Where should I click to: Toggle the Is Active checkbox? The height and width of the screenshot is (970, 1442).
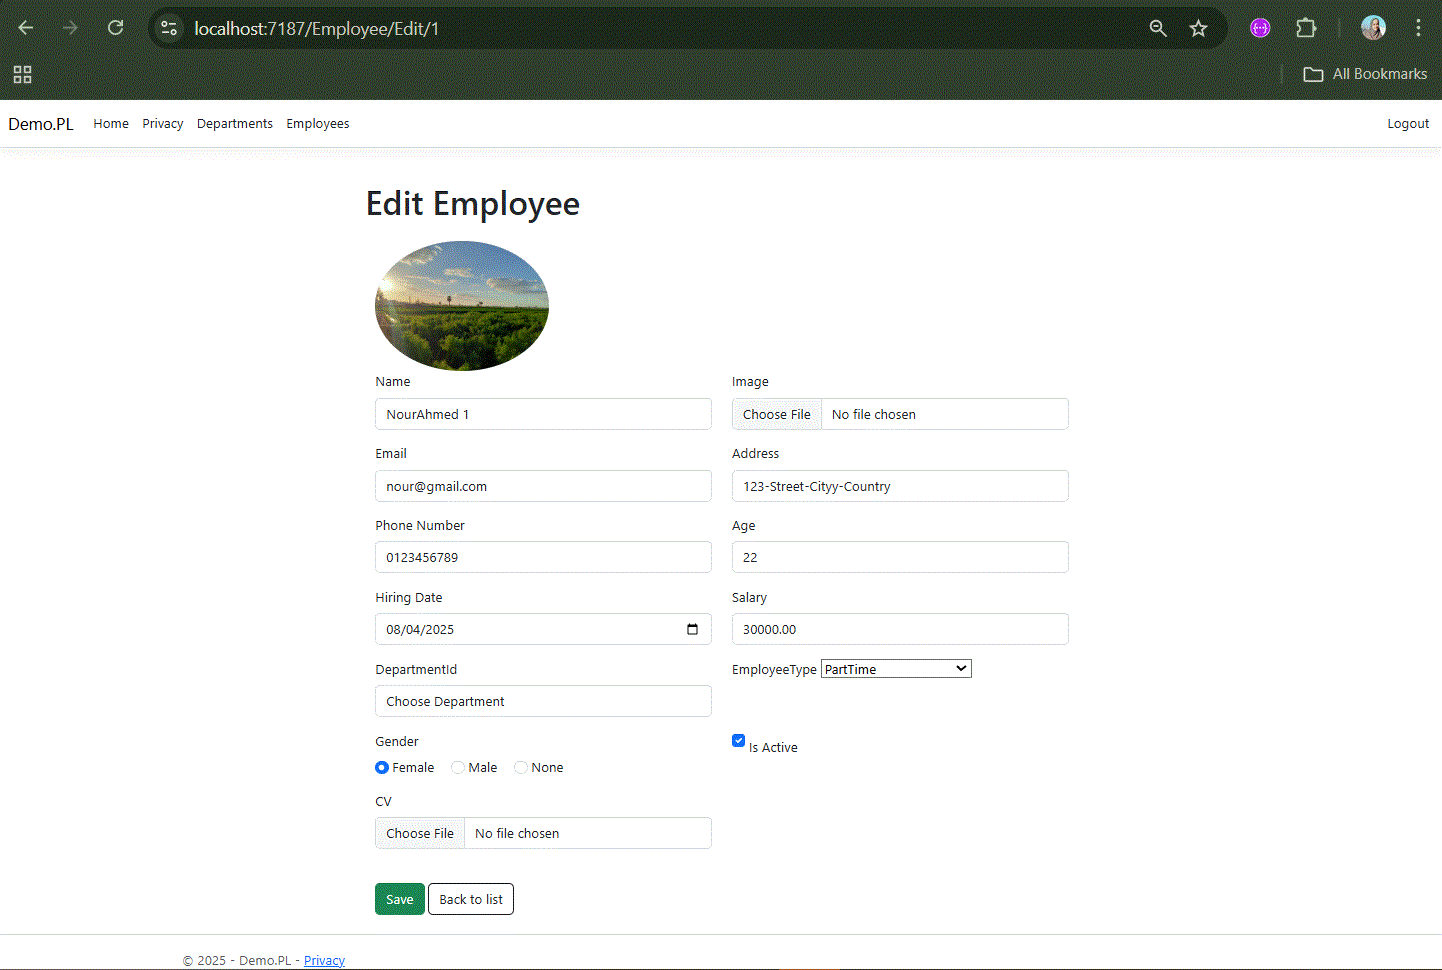click(x=738, y=740)
